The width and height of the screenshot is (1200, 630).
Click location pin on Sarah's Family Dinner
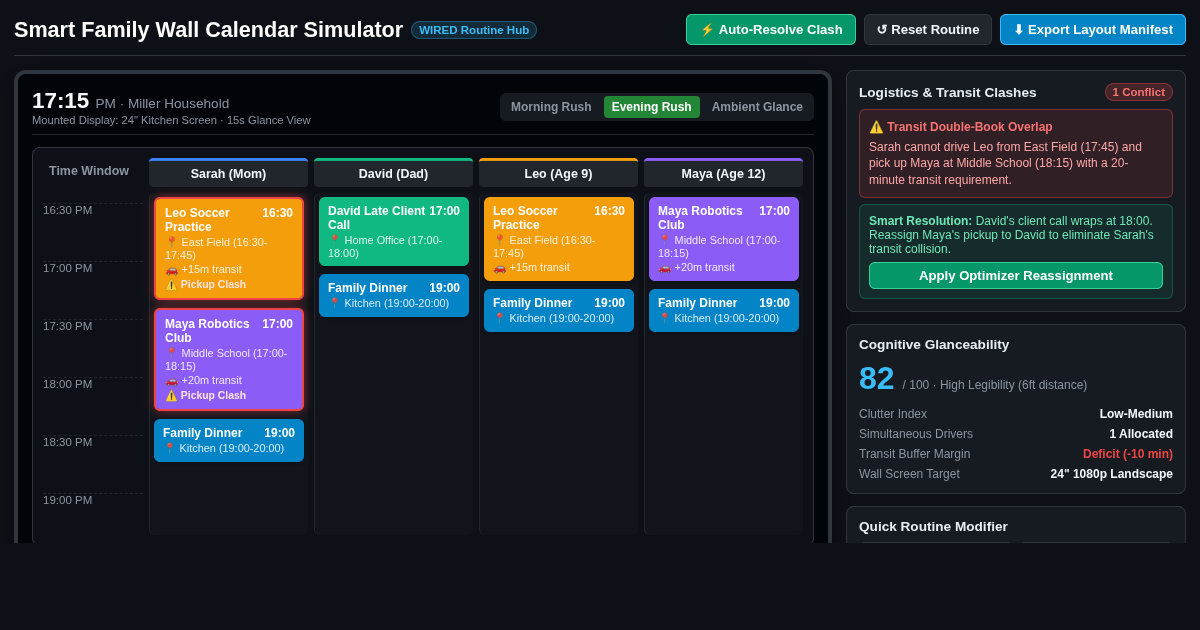(x=169, y=448)
